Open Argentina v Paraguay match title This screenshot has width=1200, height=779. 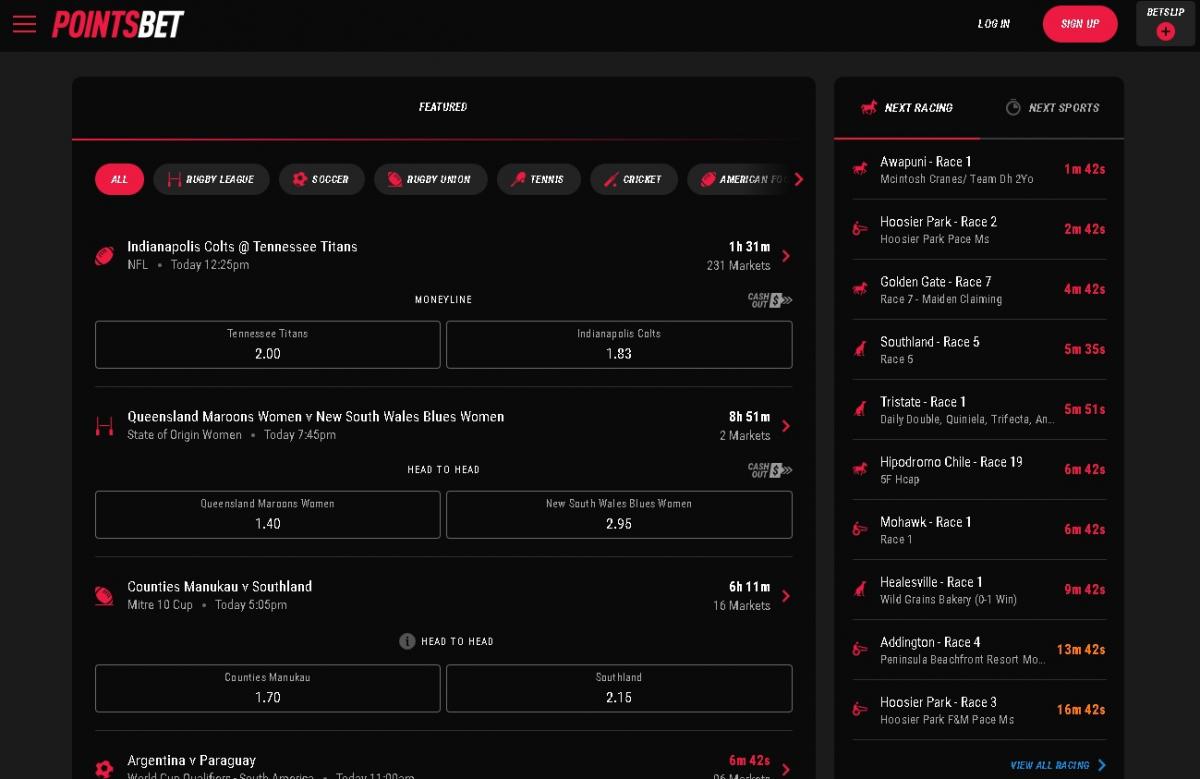pyautogui.click(x=191, y=761)
